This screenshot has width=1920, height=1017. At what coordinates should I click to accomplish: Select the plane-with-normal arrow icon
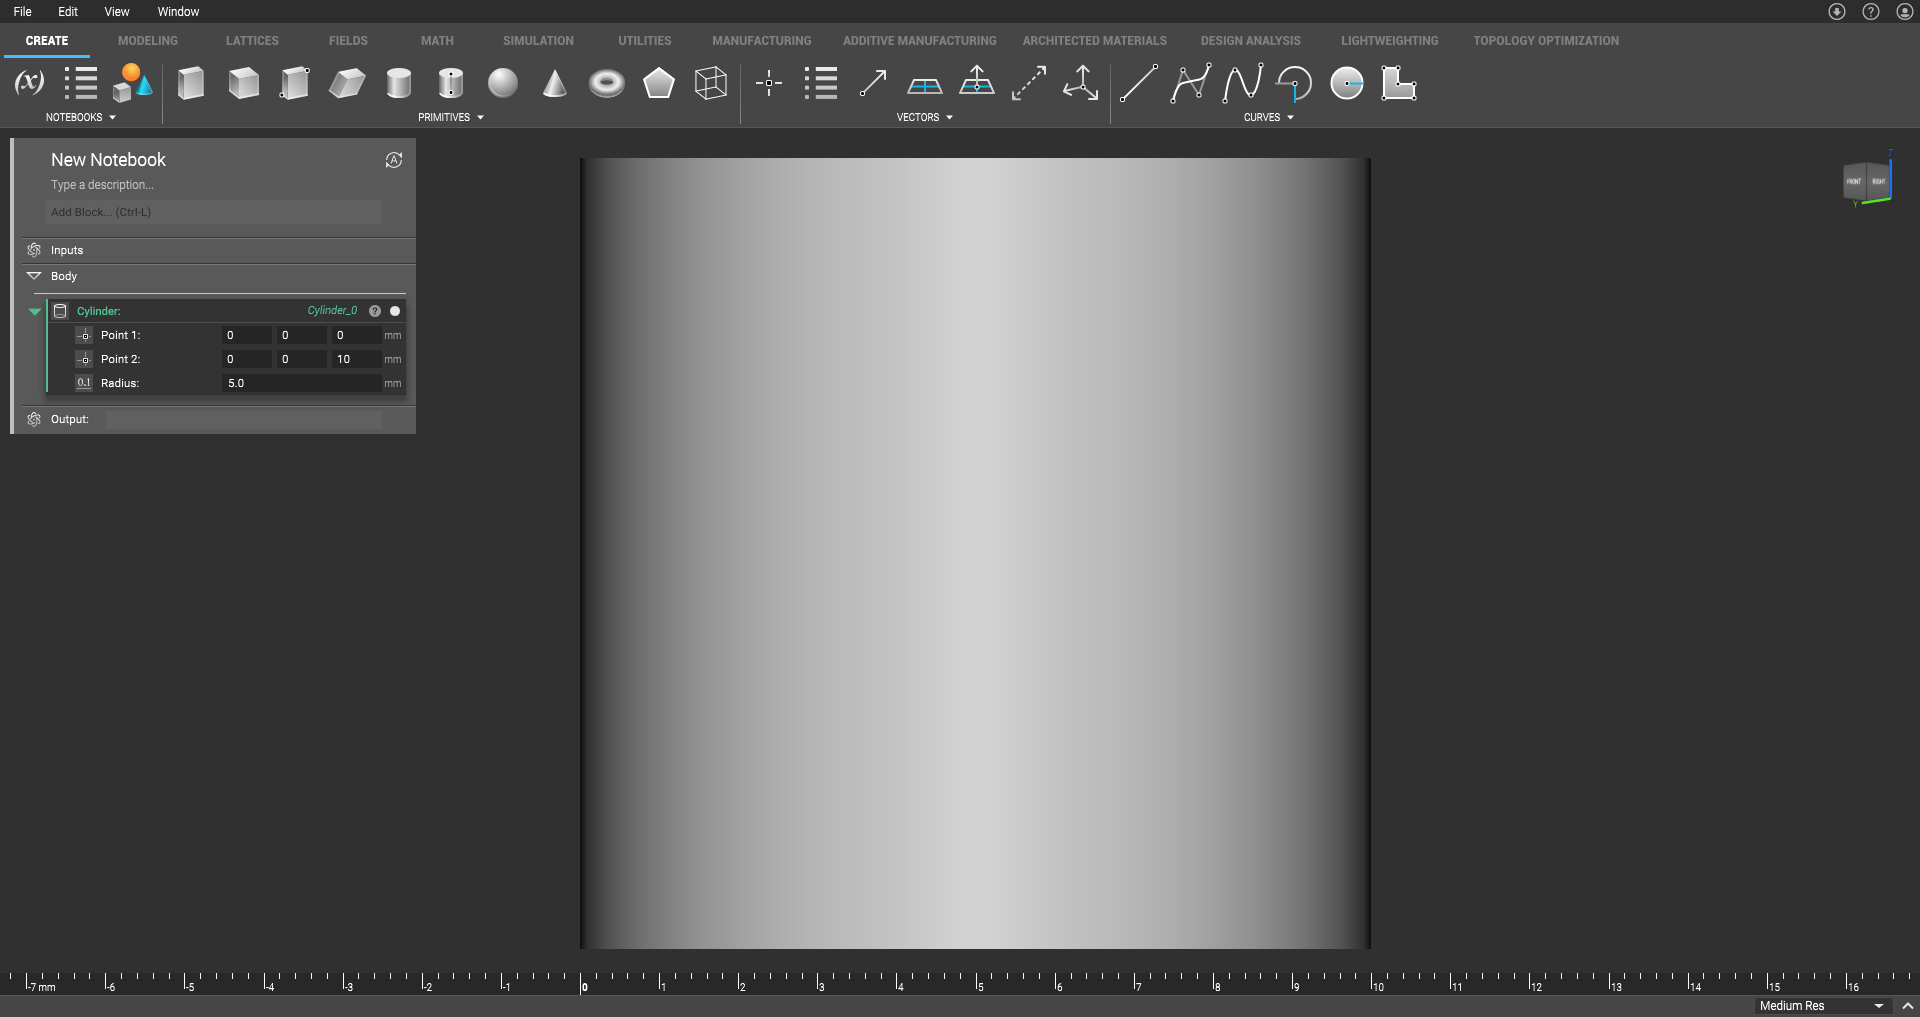click(977, 81)
